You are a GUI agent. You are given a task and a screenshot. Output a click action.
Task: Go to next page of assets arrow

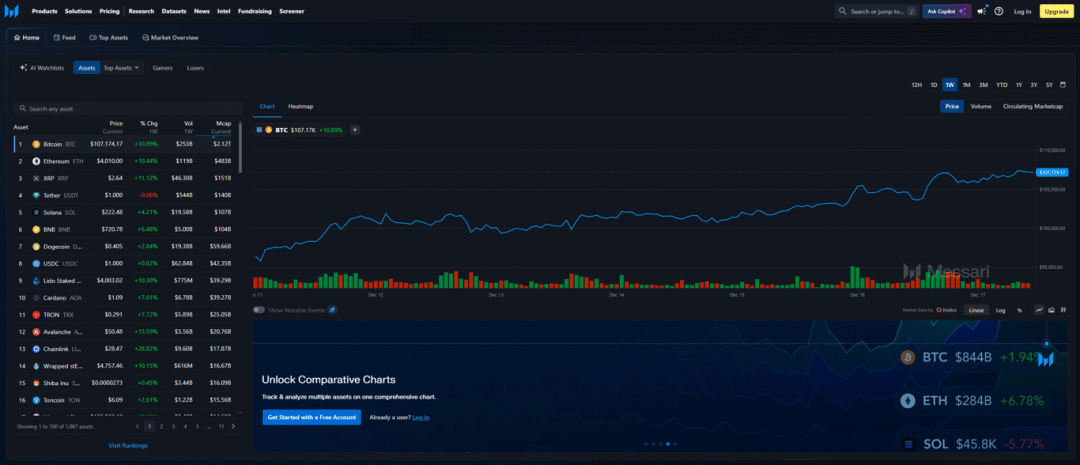(x=233, y=426)
